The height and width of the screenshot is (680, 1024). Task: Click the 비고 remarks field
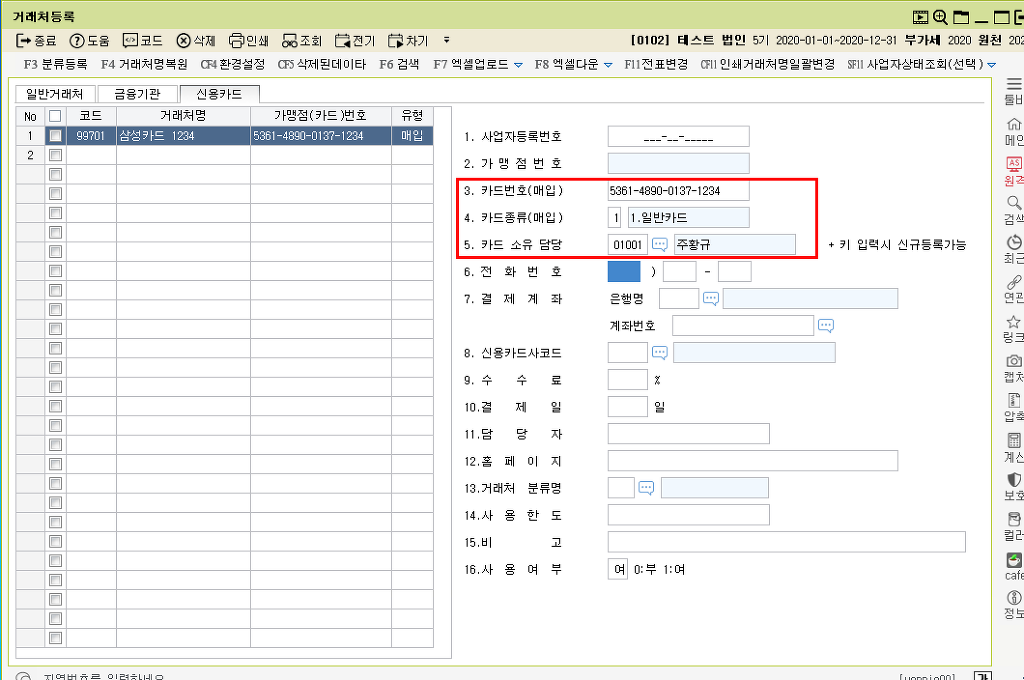point(786,542)
